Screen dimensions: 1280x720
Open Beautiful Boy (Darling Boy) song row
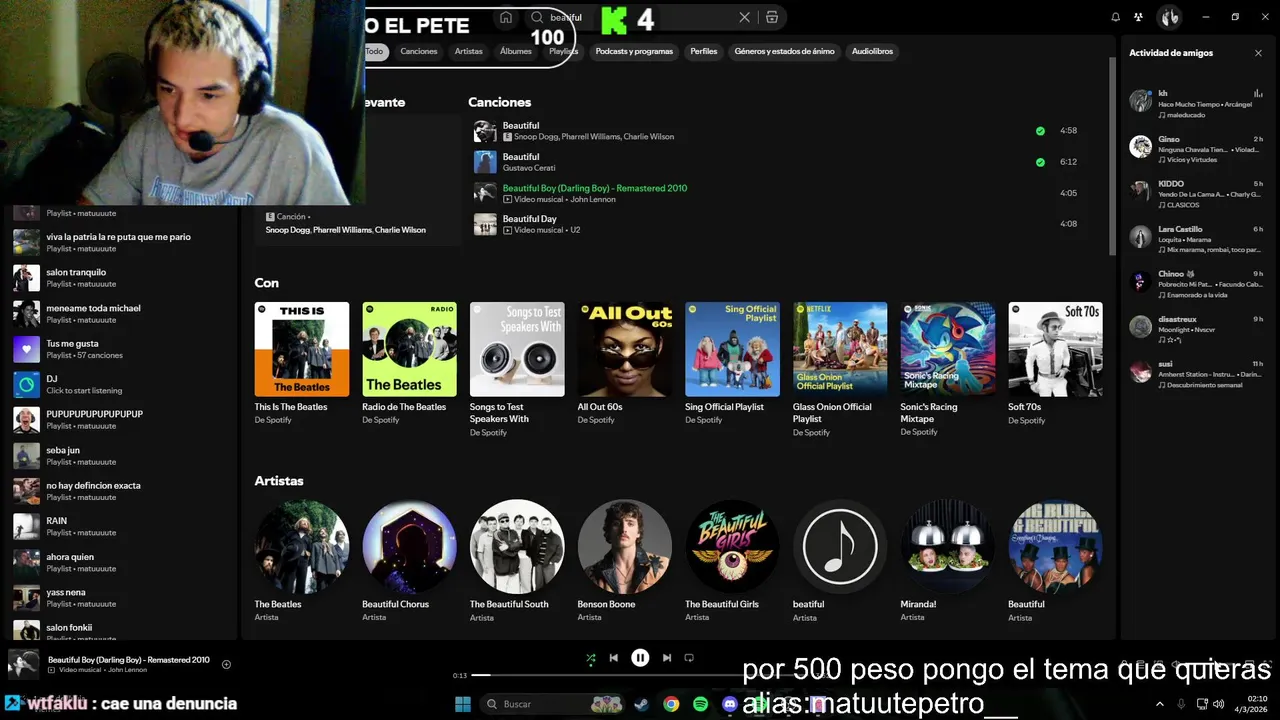775,193
